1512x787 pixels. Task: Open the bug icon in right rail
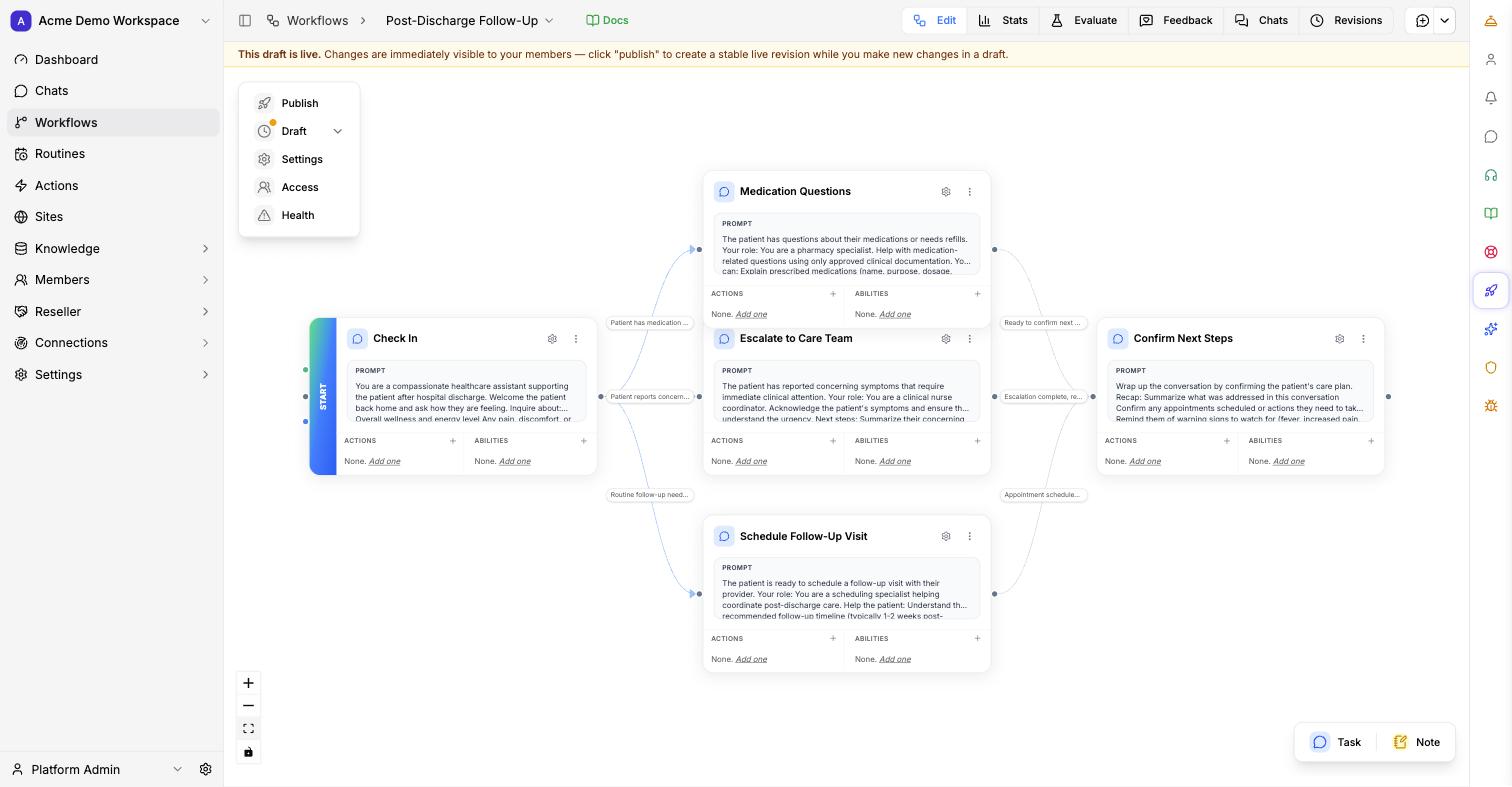(1491, 406)
